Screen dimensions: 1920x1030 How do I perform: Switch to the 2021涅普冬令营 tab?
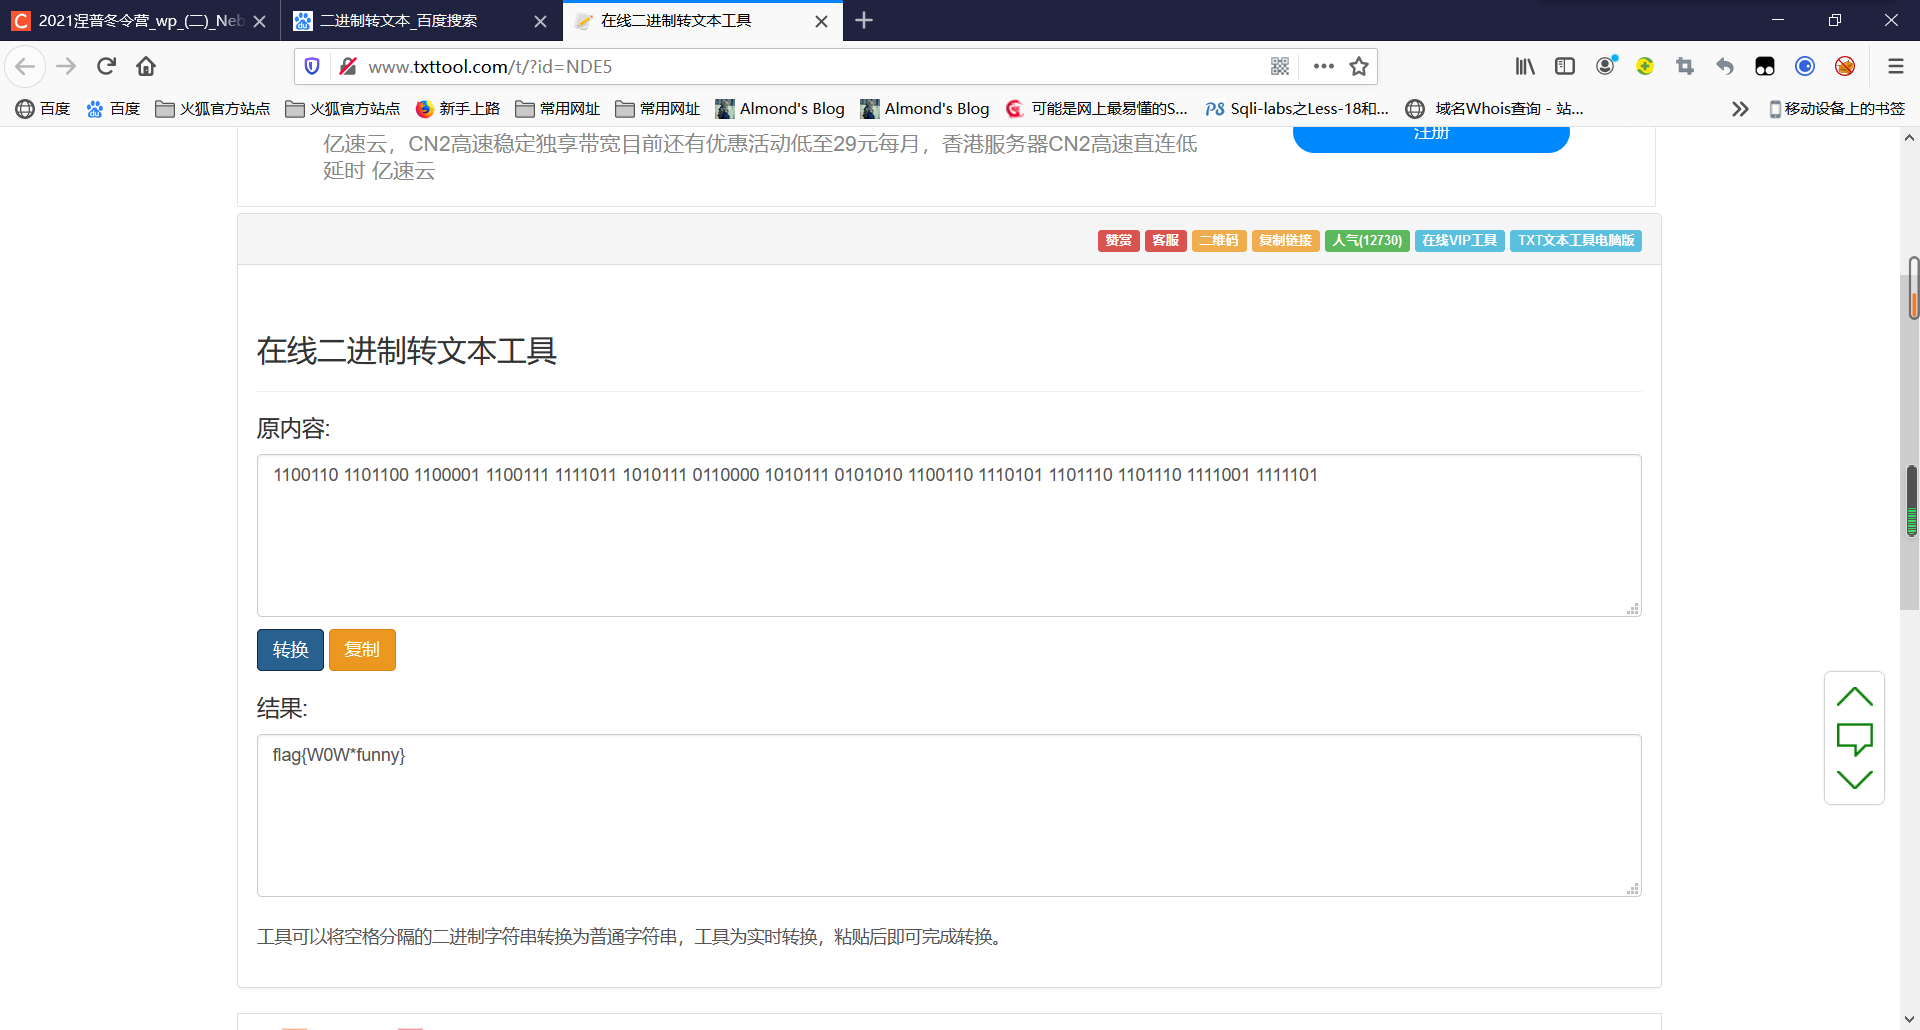130,20
